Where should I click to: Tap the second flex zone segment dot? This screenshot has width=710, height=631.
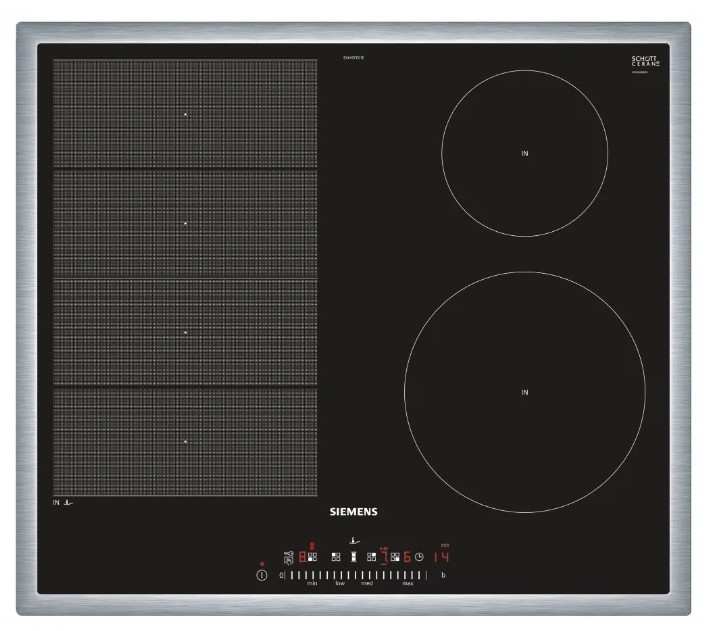185,223
